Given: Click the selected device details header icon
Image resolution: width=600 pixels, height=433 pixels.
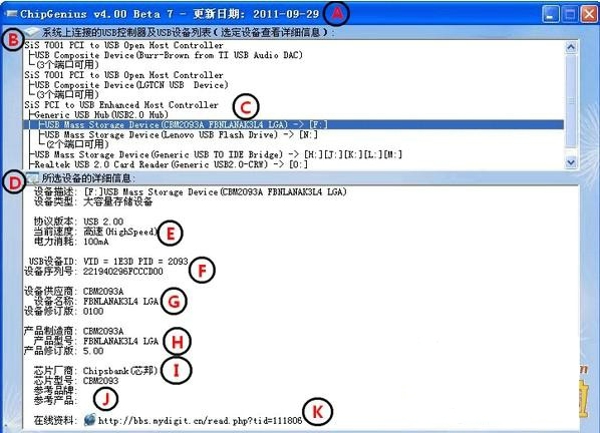Looking at the screenshot, I should 35,177.
